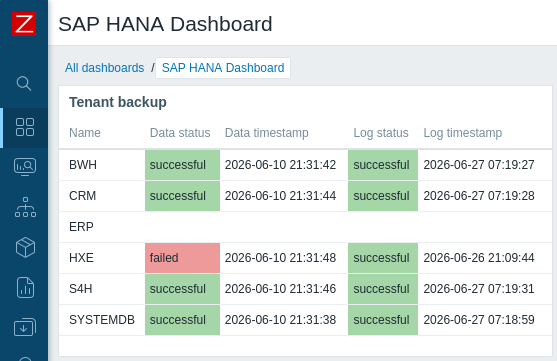Click BWH data status successful cell
The height and width of the screenshot is (361, 557).
(x=183, y=165)
